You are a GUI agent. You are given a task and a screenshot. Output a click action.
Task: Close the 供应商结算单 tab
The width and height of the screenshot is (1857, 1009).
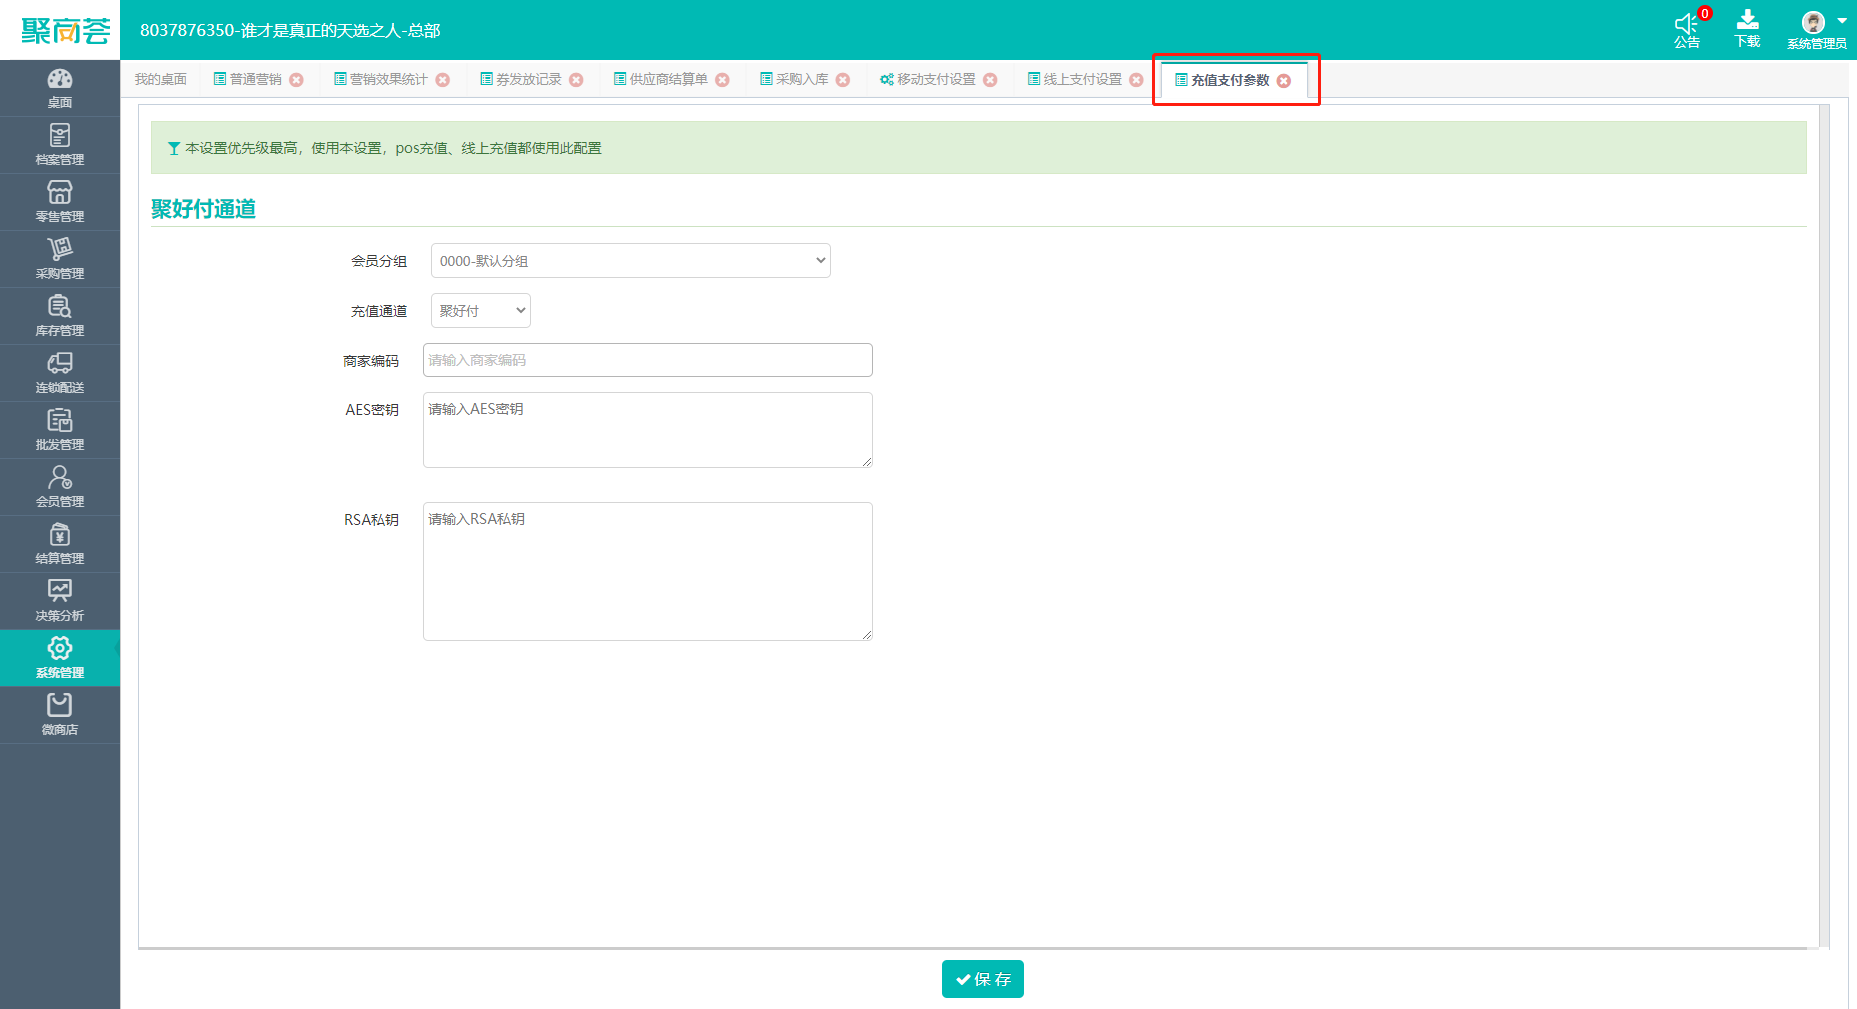pos(722,80)
